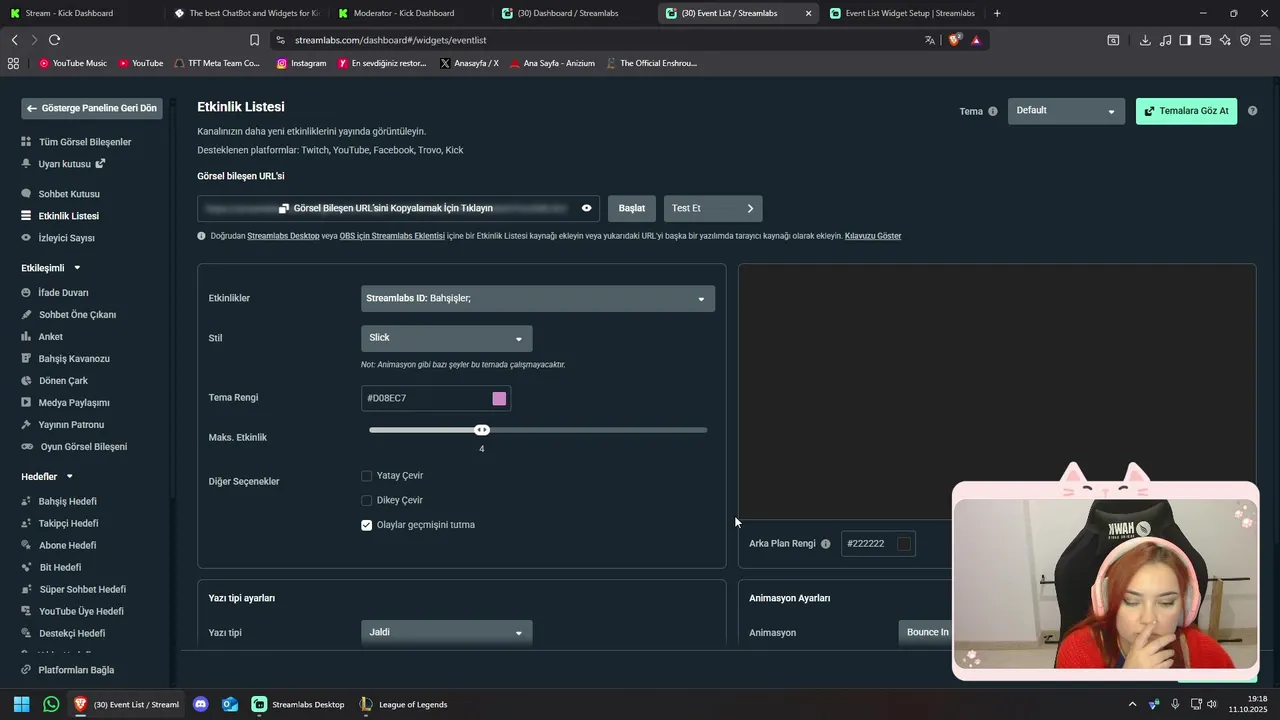This screenshot has height=720, width=1280.
Task: Open the Stil dropdown showing Slick
Action: click(x=446, y=338)
